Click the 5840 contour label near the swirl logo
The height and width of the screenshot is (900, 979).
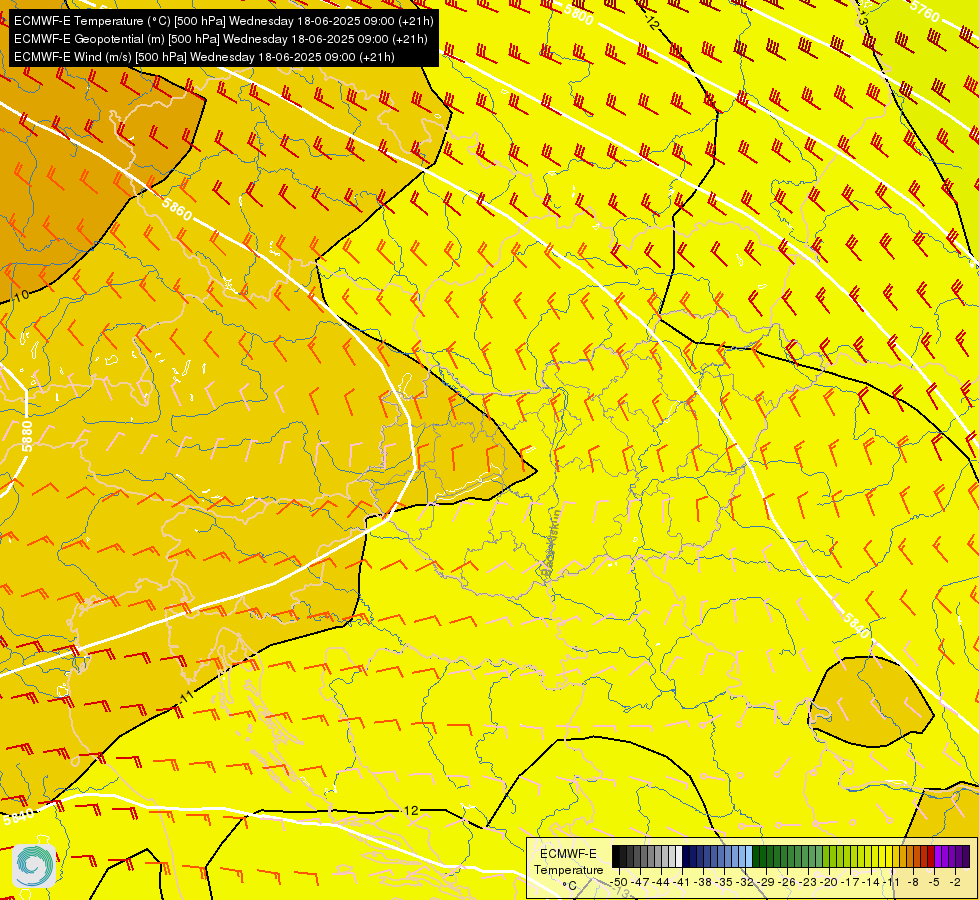[x=19, y=815]
